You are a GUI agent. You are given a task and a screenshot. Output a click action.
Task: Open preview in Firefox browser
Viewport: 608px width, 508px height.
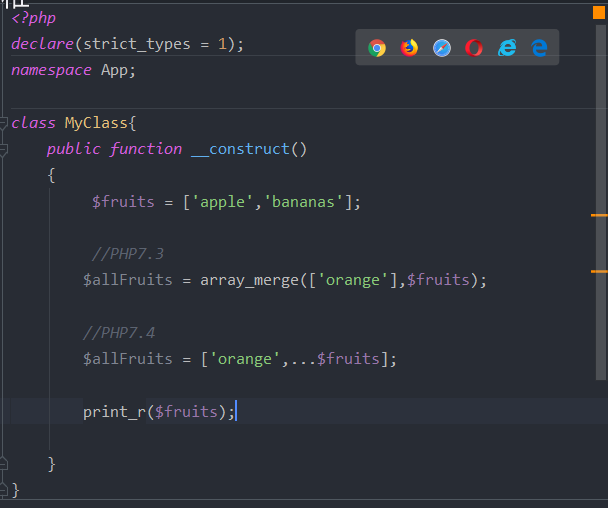[x=409, y=48]
